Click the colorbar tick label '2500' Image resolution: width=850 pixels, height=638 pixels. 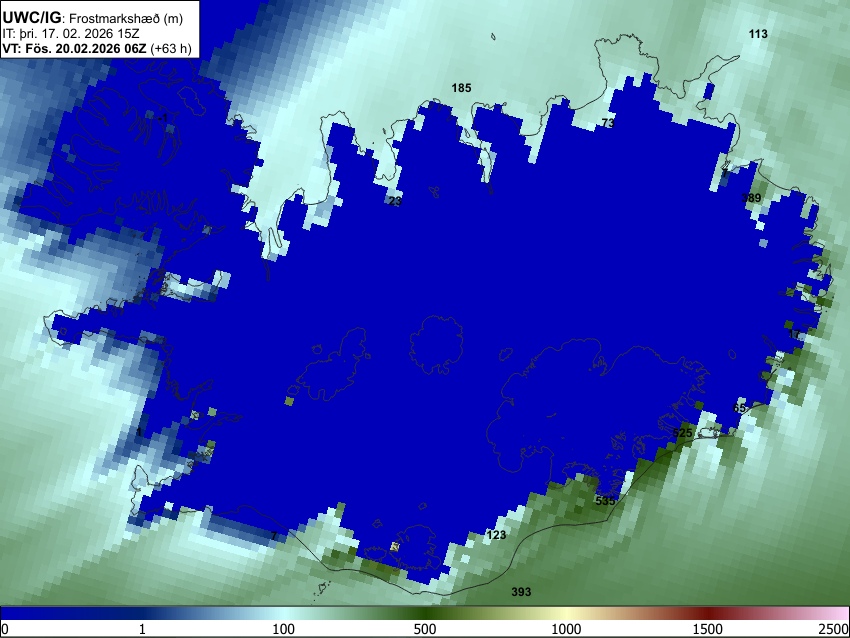click(x=834, y=629)
